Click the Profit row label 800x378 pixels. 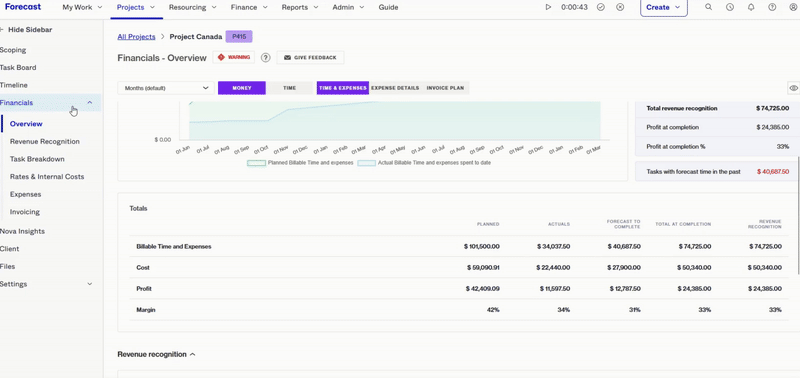[143, 289]
